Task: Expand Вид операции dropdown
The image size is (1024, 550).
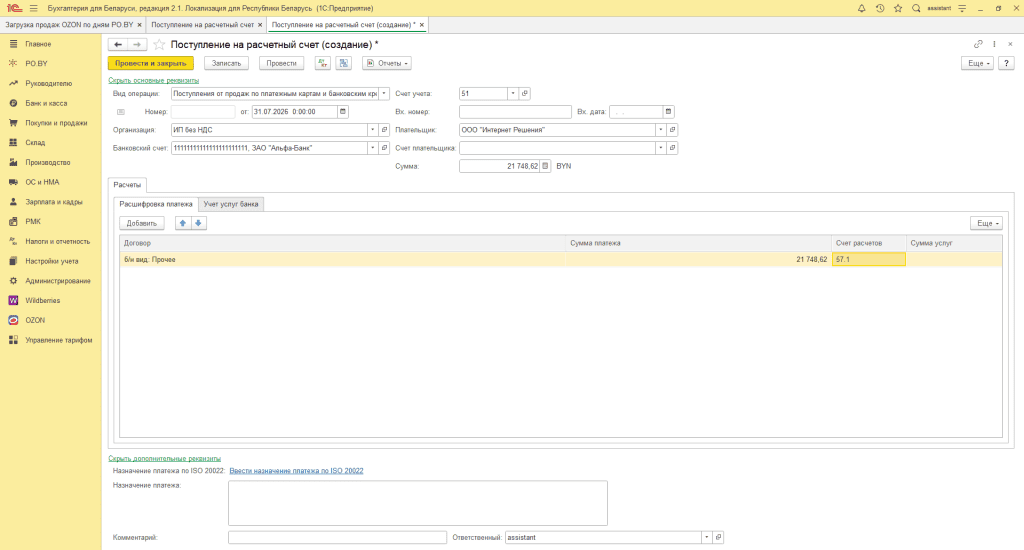Action: 384,93
